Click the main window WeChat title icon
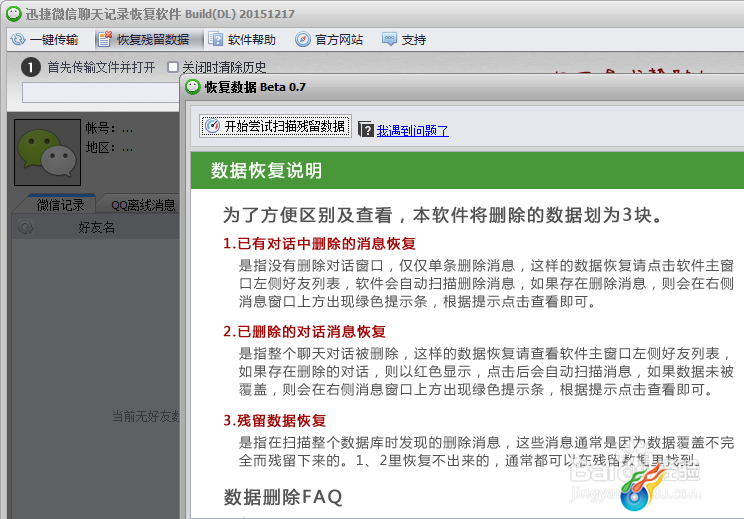The width and height of the screenshot is (744, 519). [14, 13]
